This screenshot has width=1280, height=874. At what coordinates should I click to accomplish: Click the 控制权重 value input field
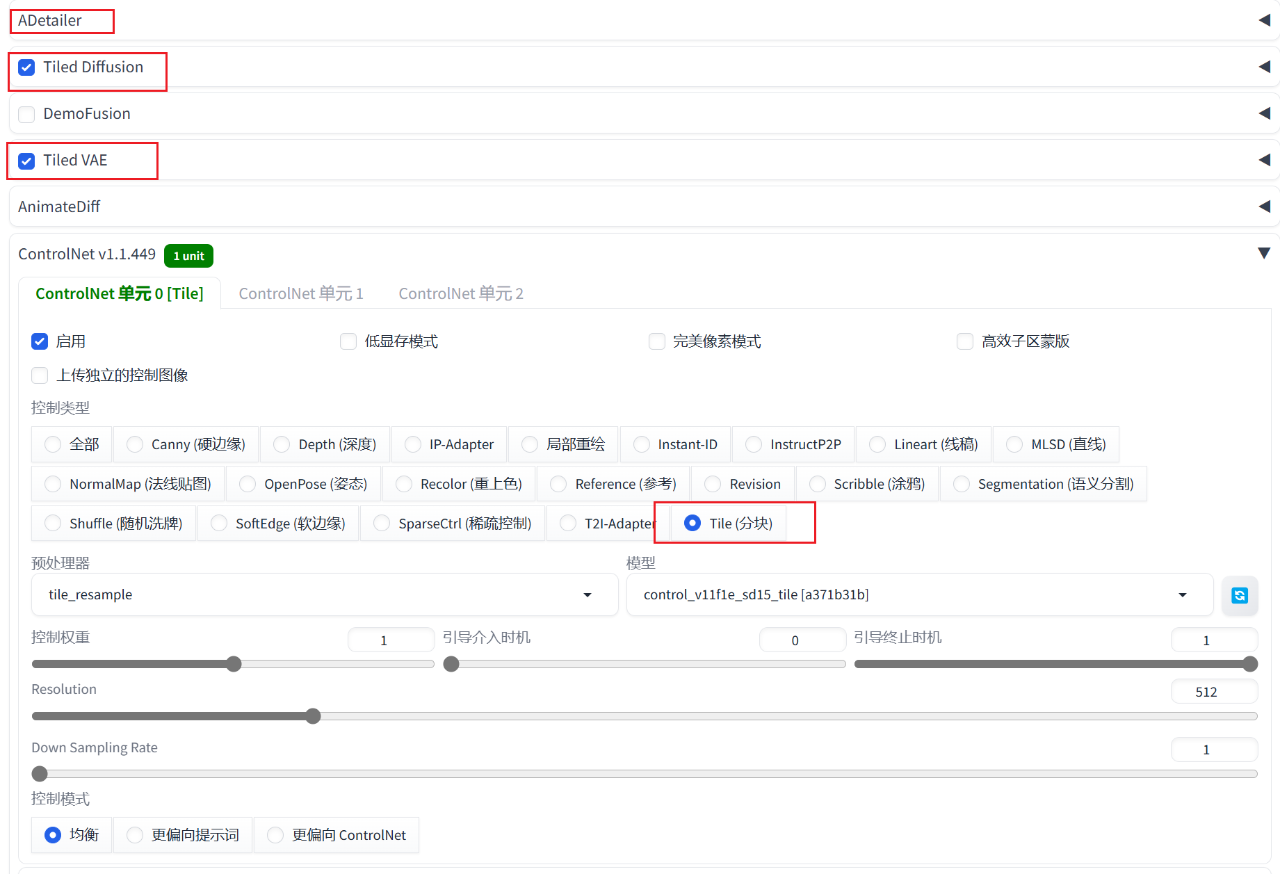(x=391, y=640)
